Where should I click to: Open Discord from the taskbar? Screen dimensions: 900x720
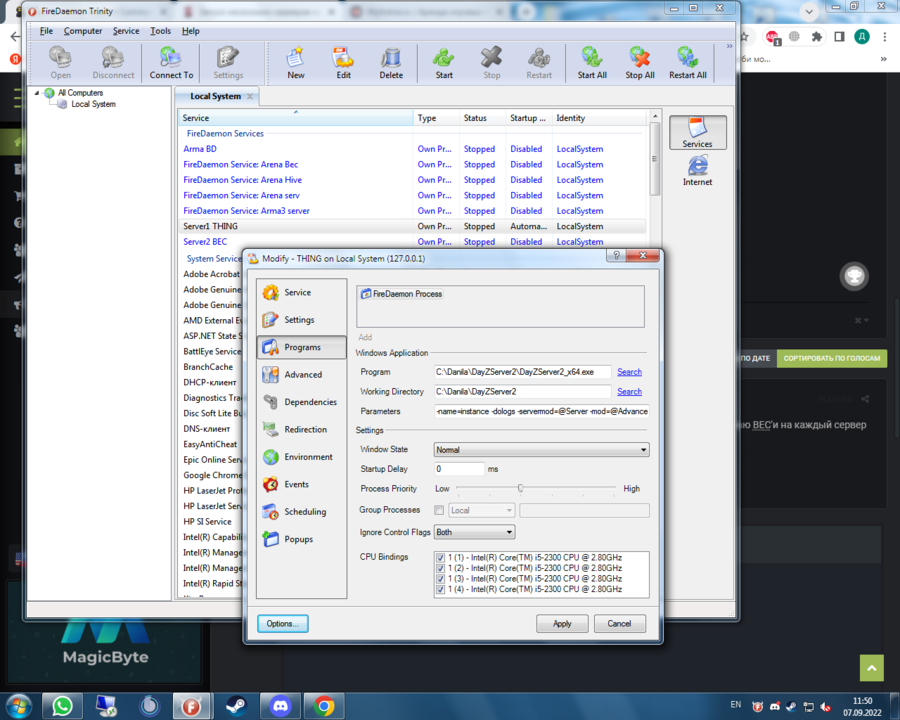click(280, 706)
